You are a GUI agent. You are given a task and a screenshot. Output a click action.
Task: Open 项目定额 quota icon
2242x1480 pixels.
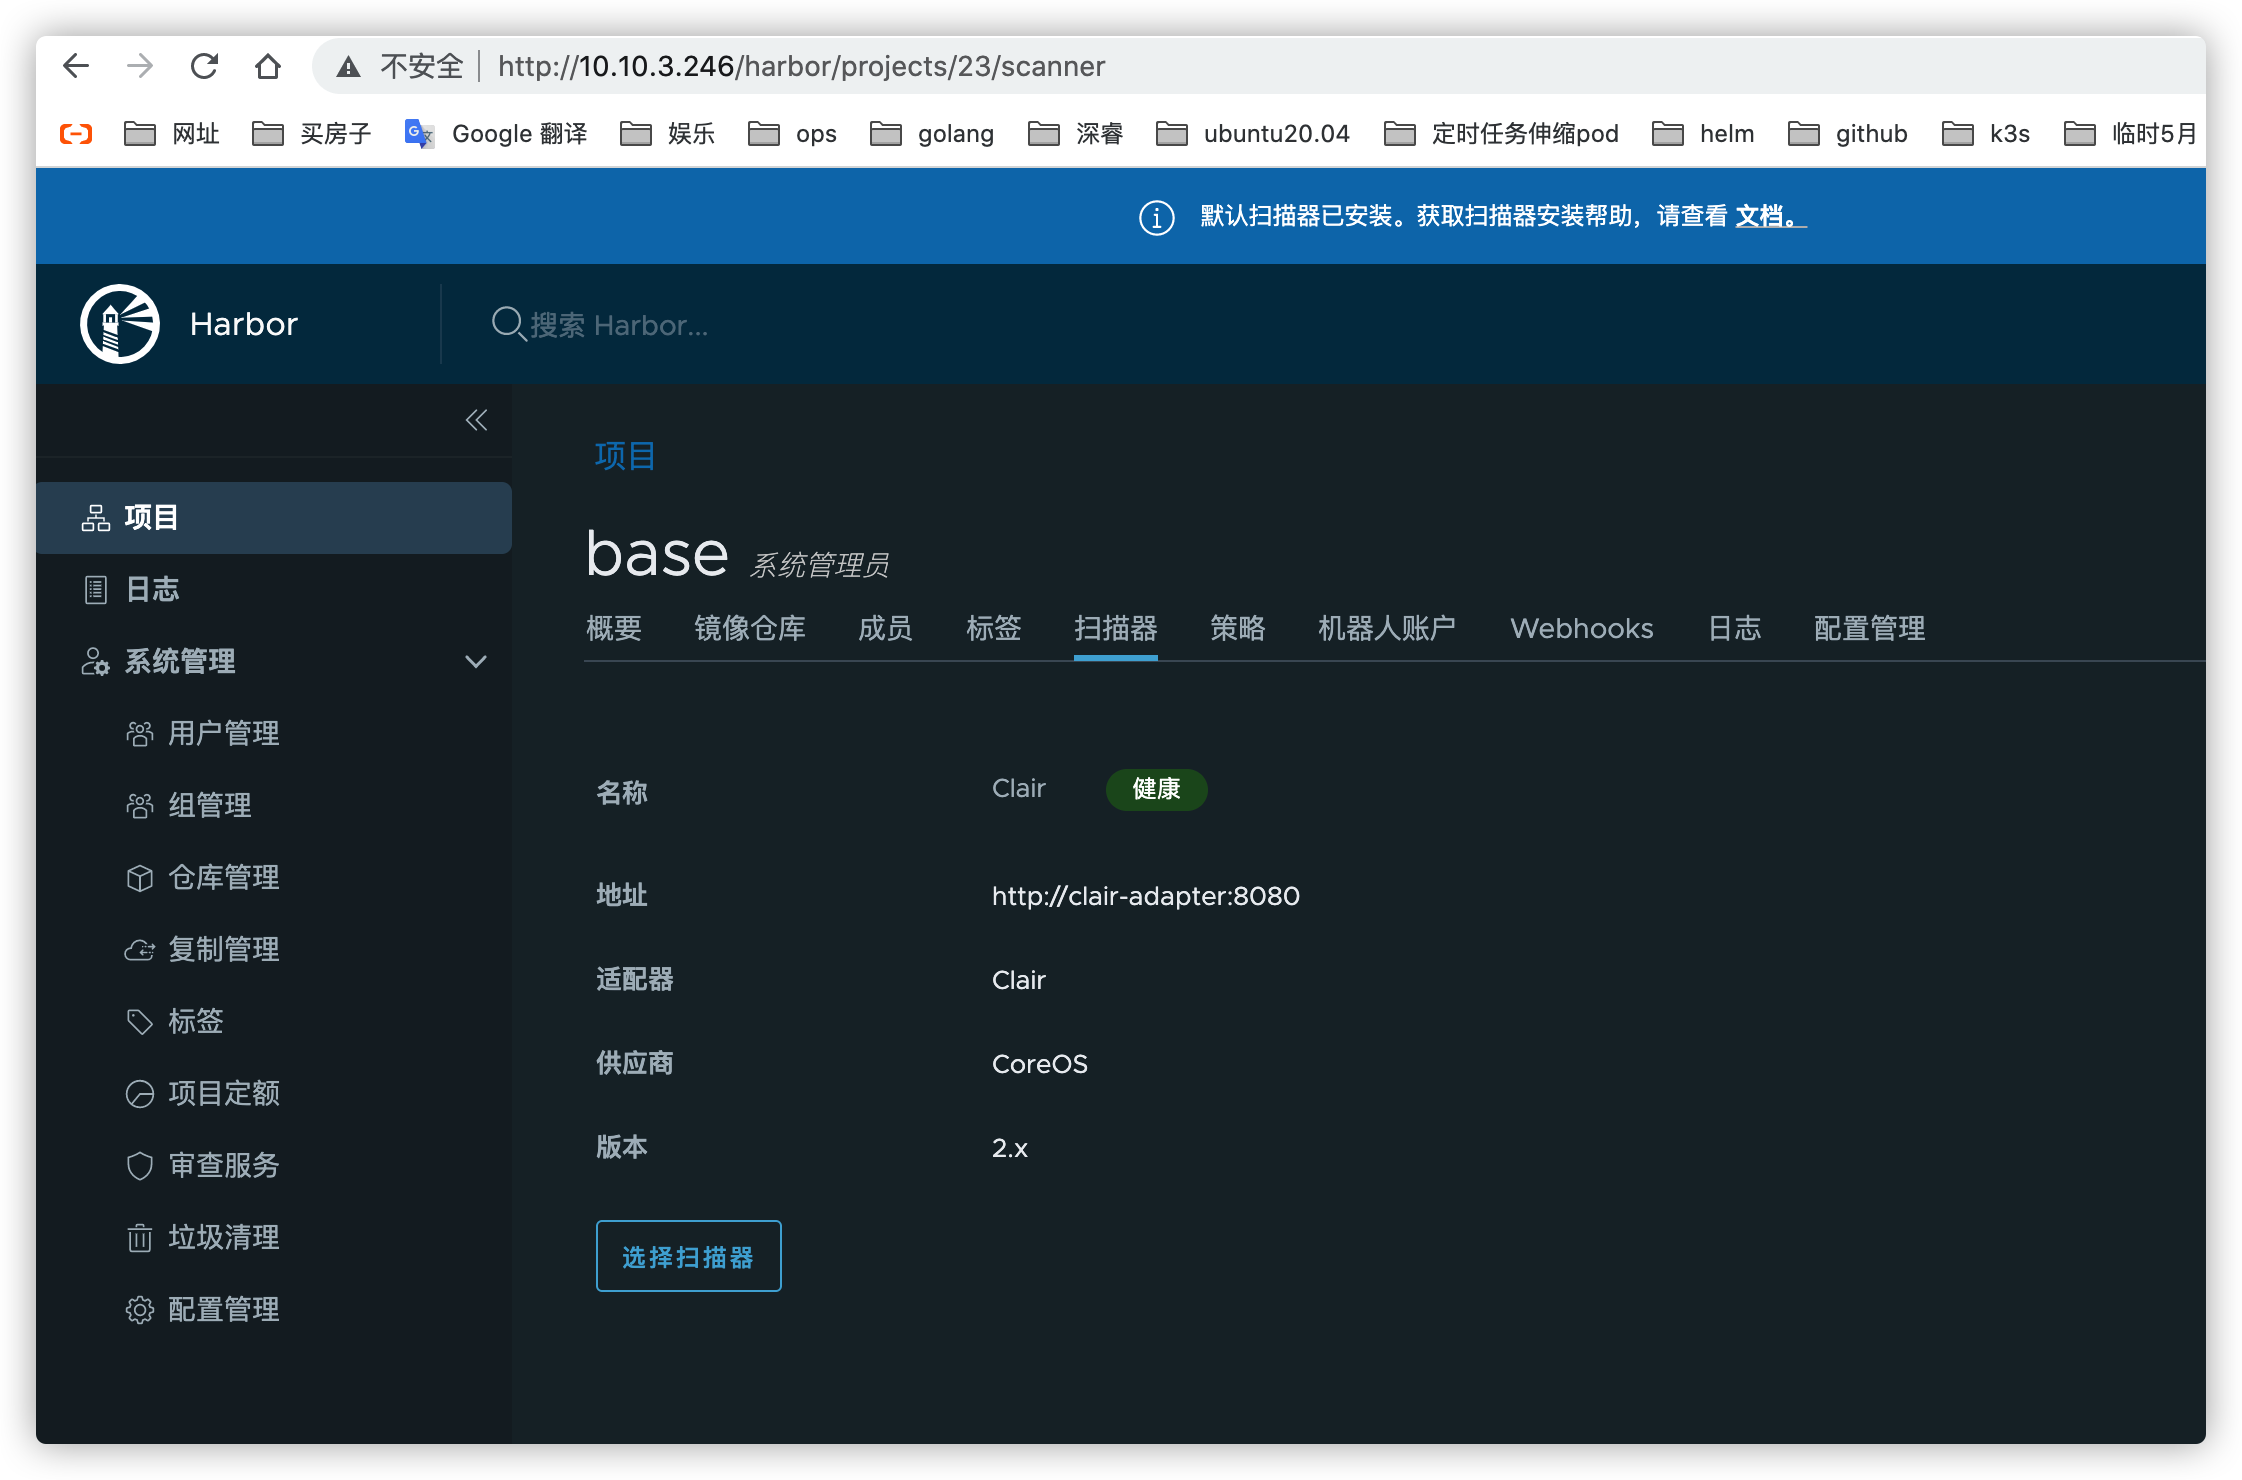click(140, 1094)
